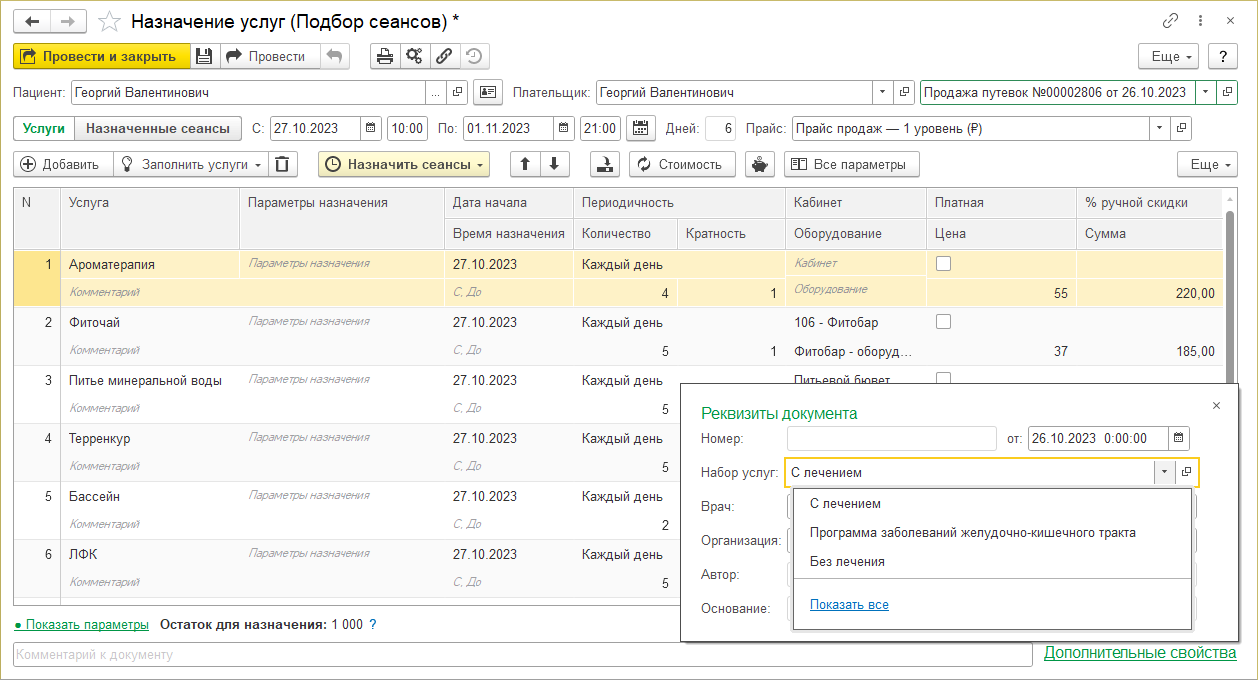Toggle Платная checkbox for Фиточай

(x=943, y=322)
